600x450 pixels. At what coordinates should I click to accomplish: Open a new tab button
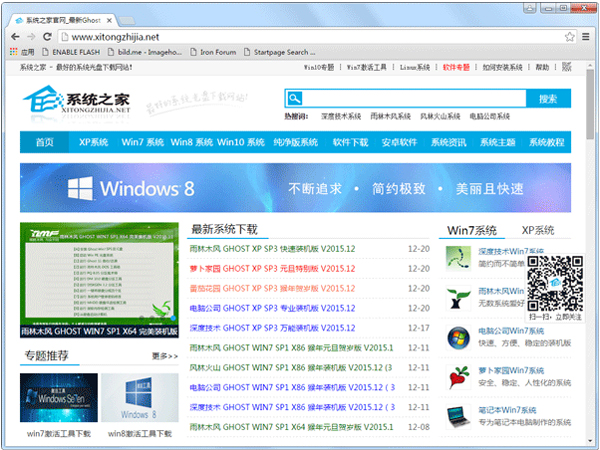coord(127,20)
